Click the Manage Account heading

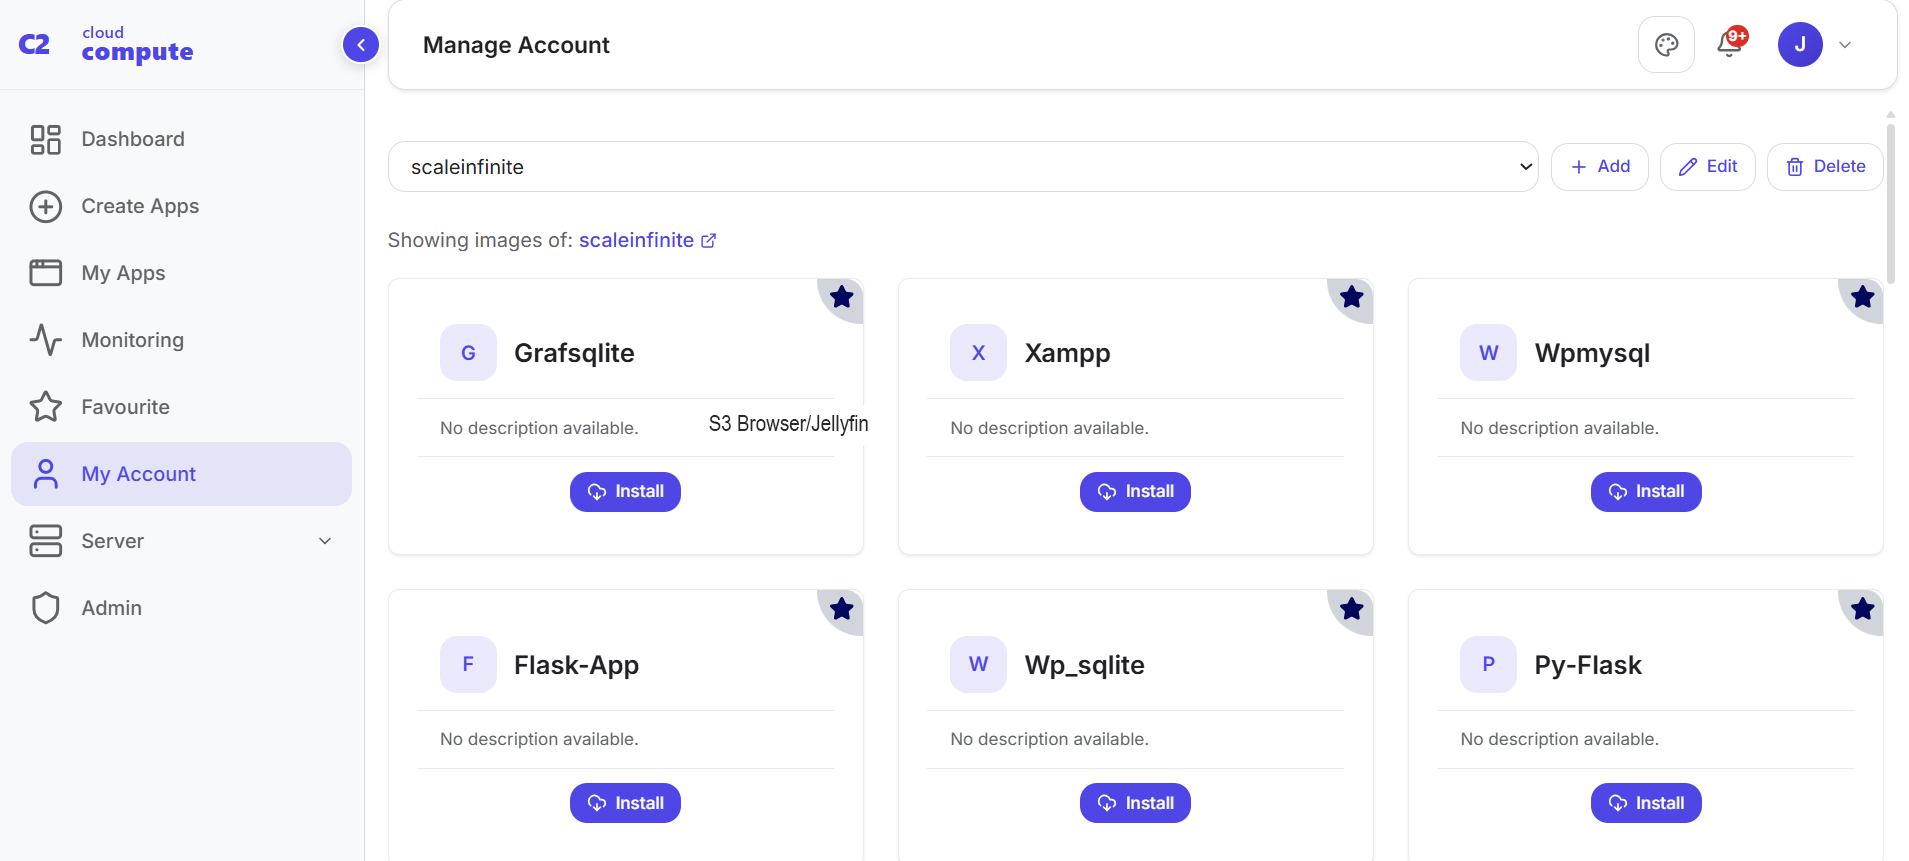pos(516,45)
